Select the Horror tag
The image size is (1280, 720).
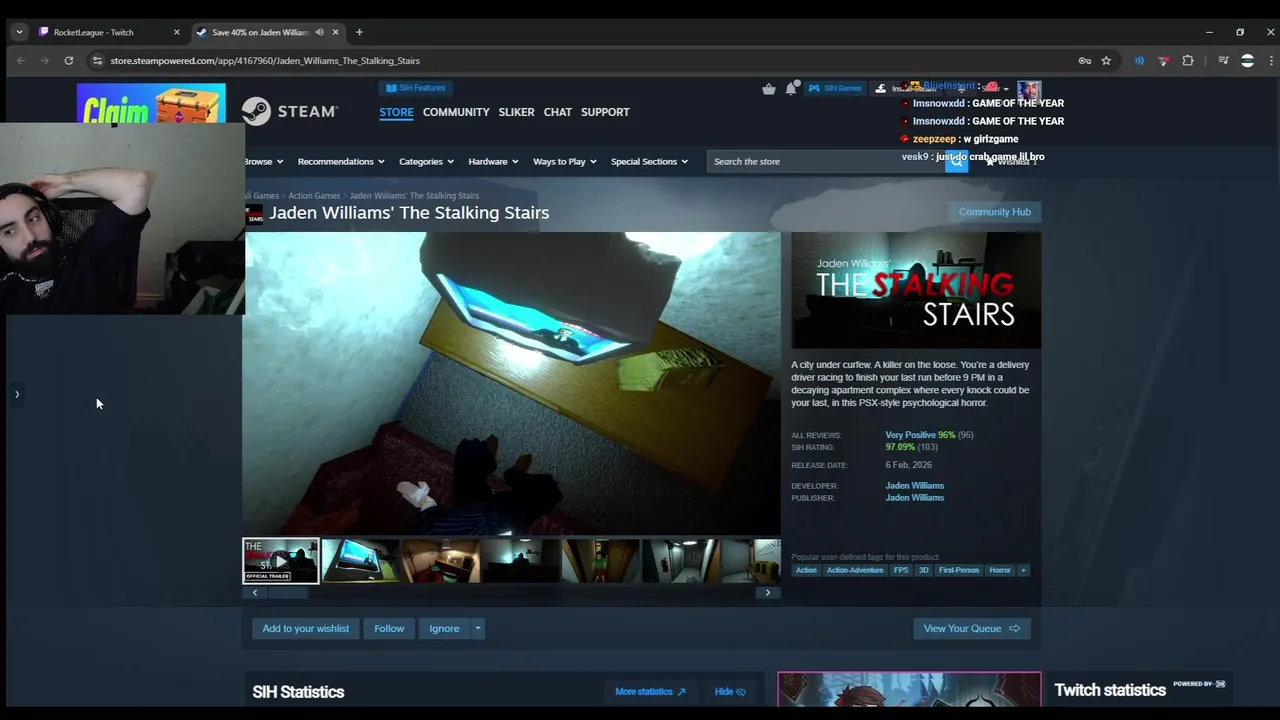(1000, 570)
